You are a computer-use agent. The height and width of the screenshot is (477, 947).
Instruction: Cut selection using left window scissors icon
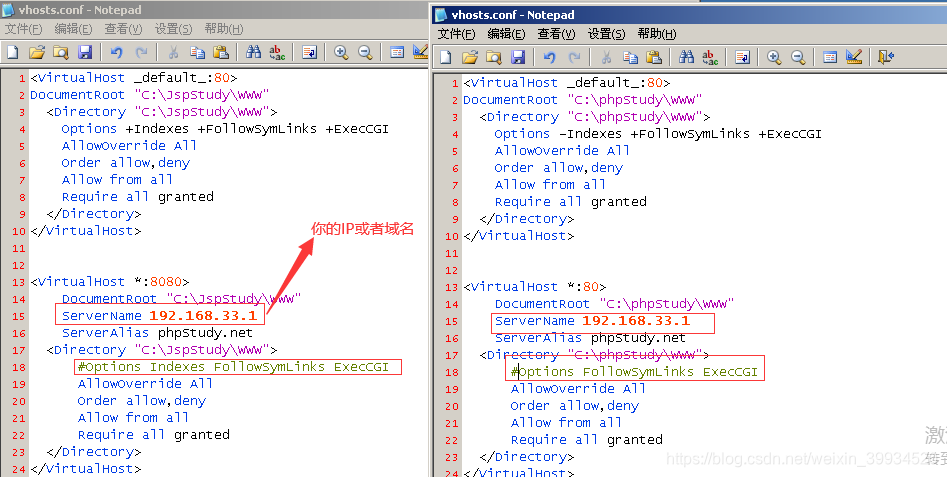coord(173,52)
